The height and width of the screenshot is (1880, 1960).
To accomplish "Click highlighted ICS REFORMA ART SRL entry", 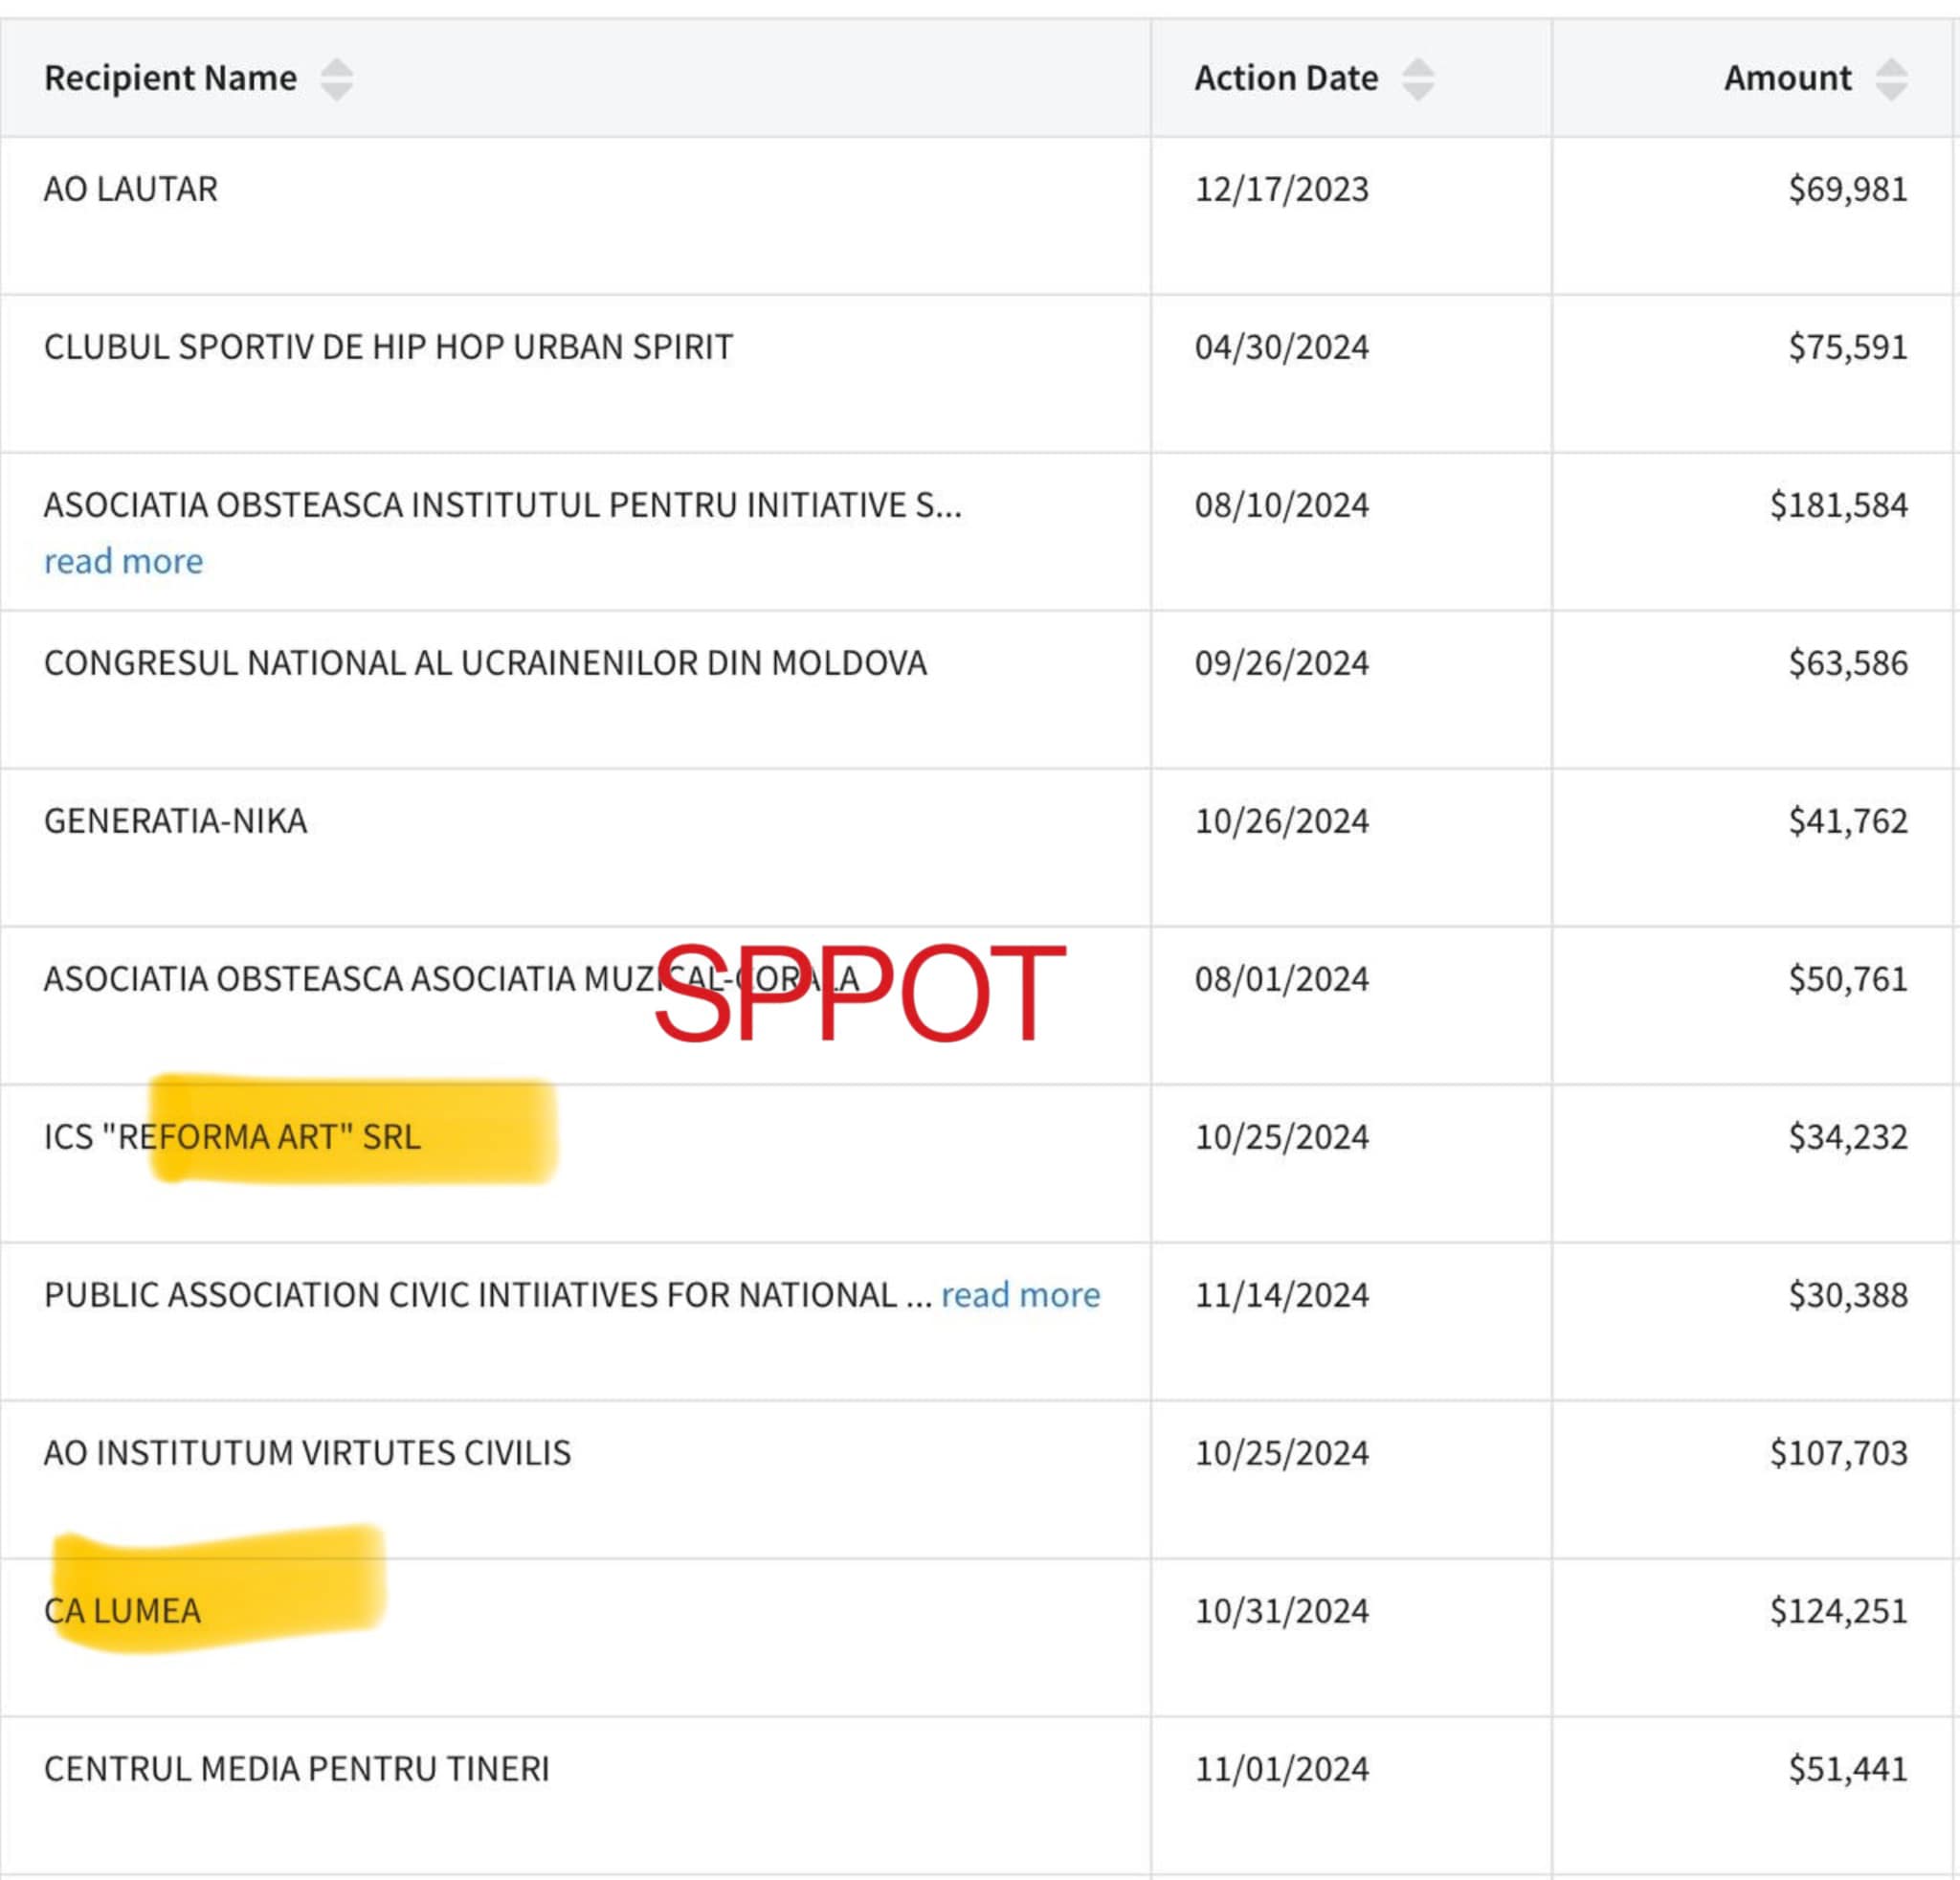I will 232,1137.
